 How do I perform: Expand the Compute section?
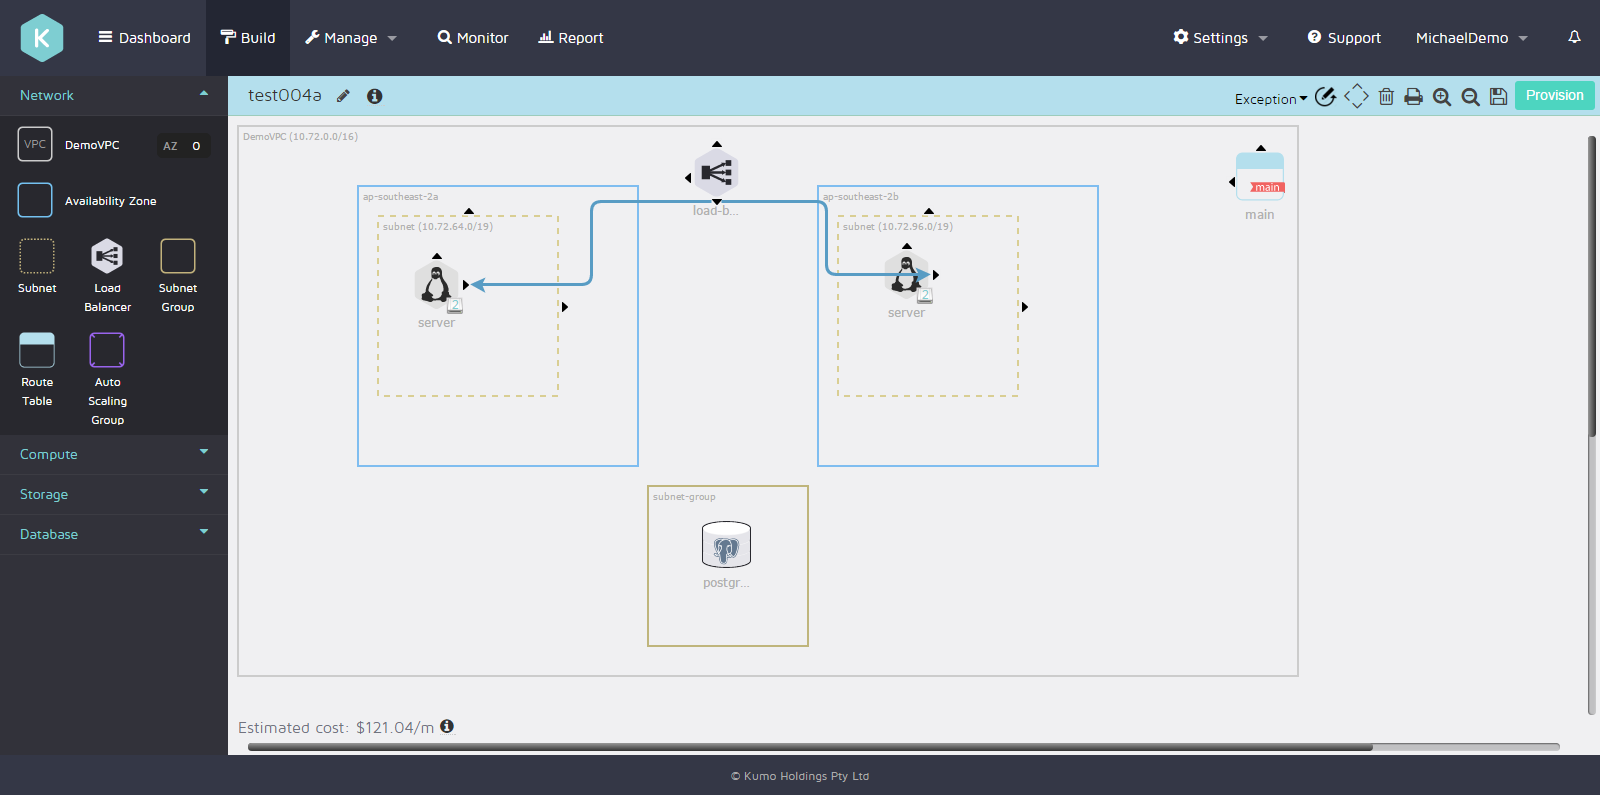(x=113, y=454)
